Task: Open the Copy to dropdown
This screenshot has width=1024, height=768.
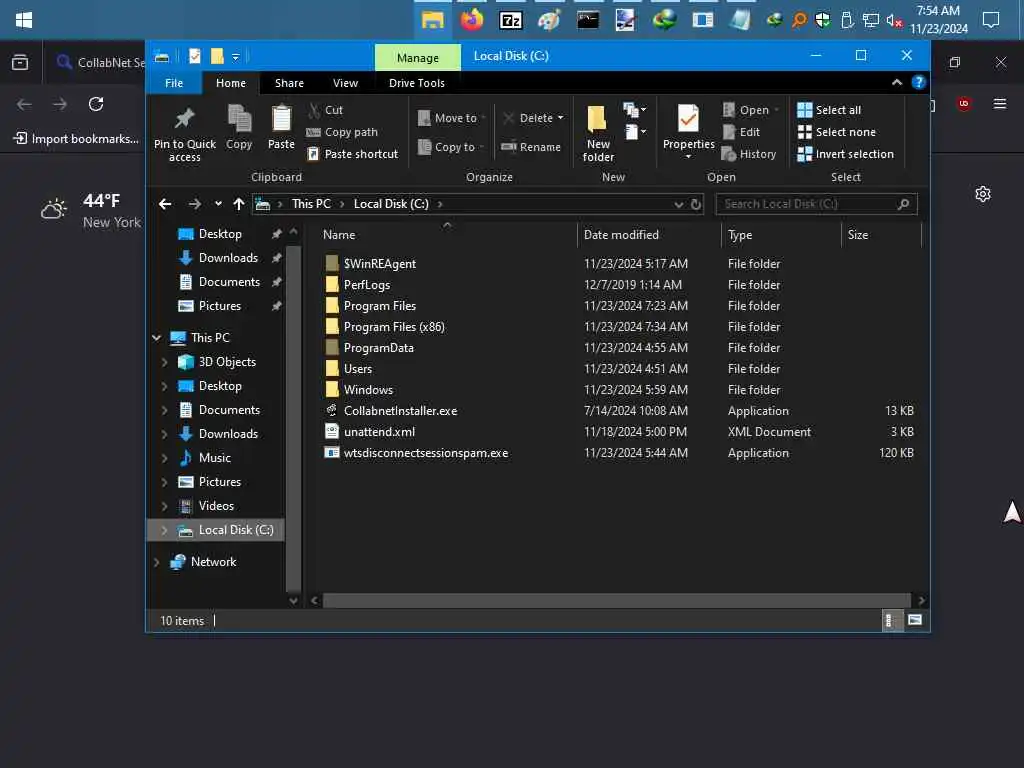Action: point(451,147)
